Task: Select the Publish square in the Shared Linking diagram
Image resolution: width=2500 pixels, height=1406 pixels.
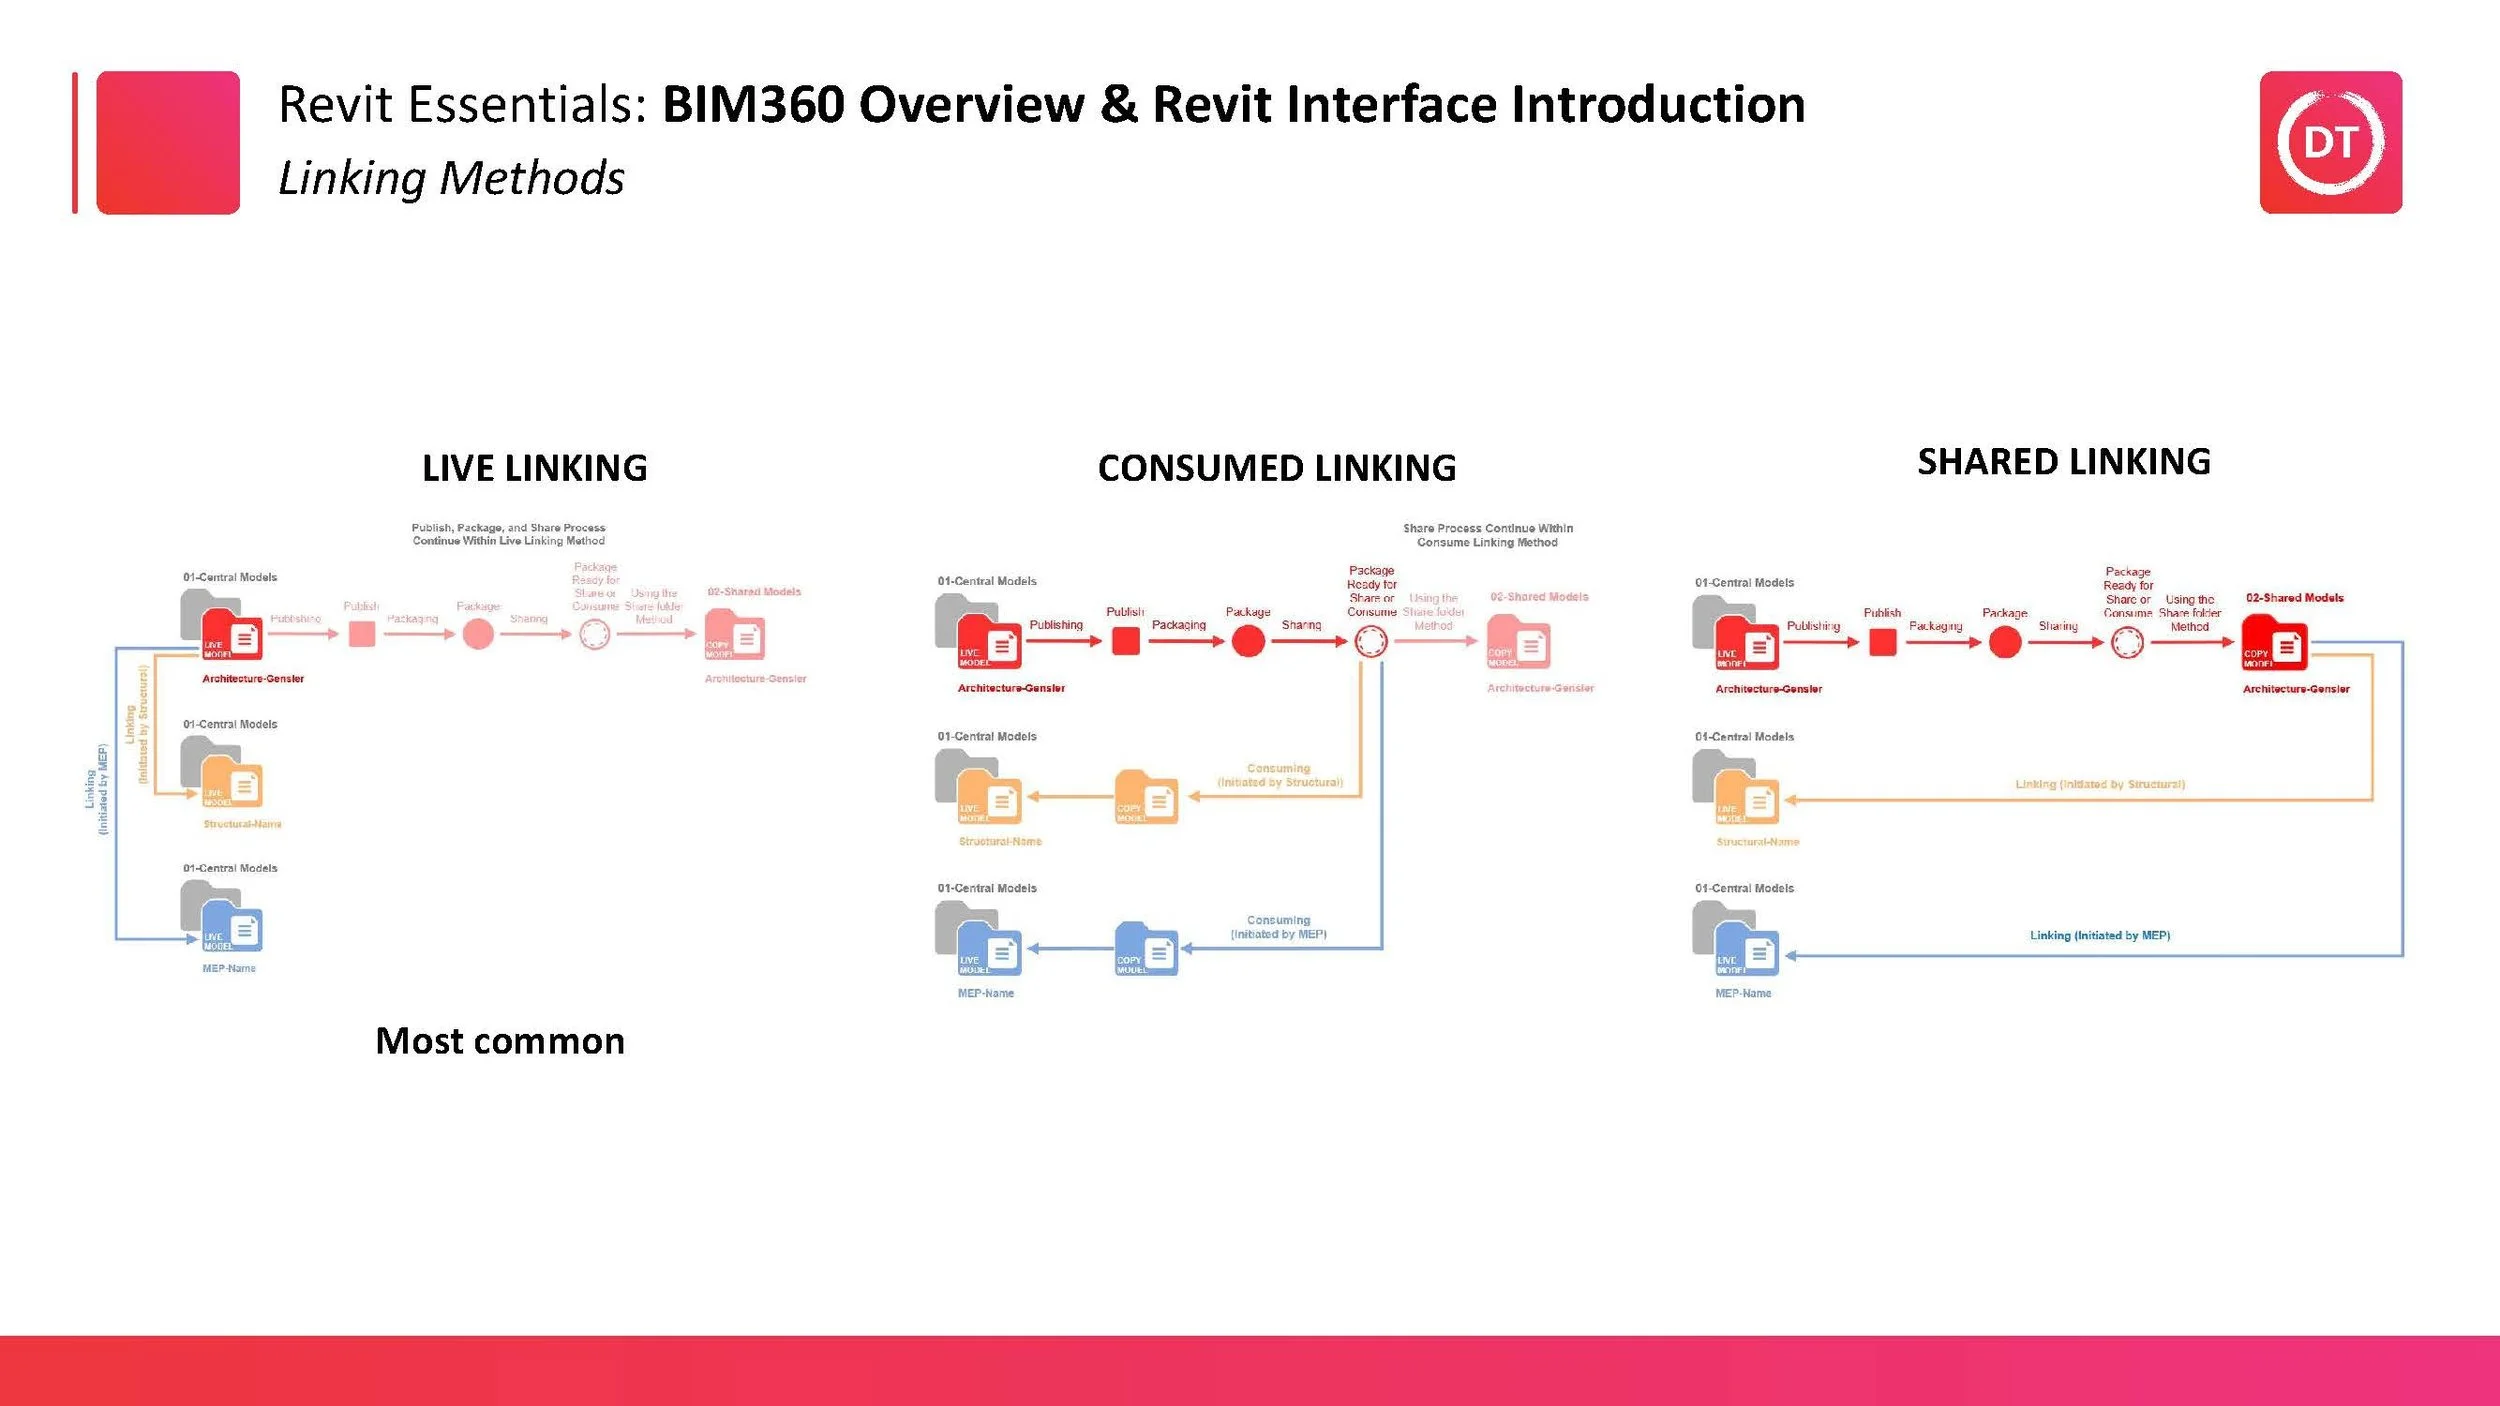Action: click(1883, 642)
